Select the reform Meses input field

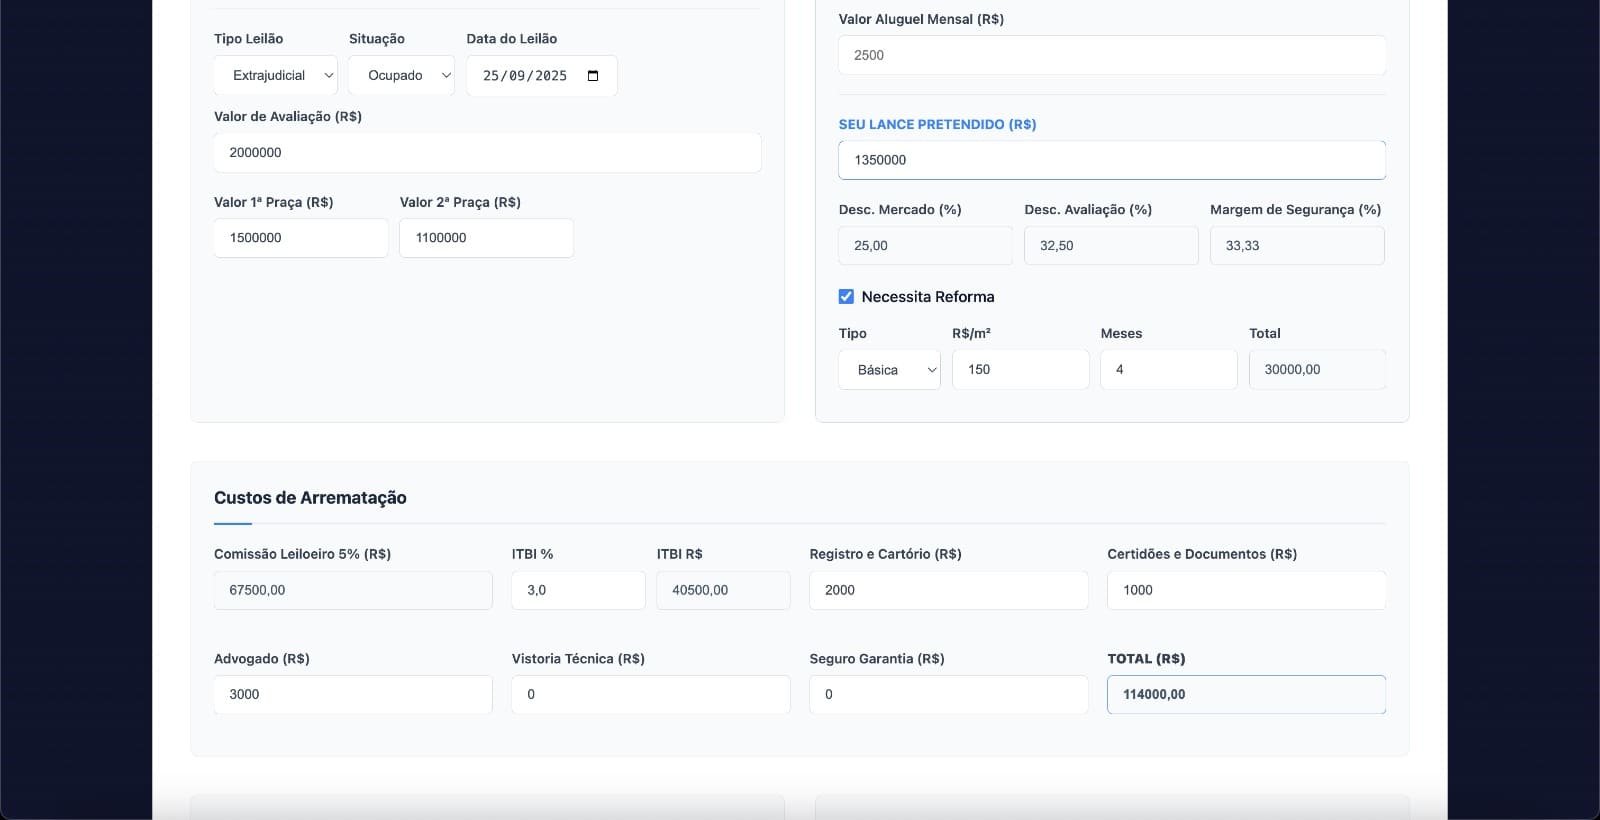[1168, 370]
